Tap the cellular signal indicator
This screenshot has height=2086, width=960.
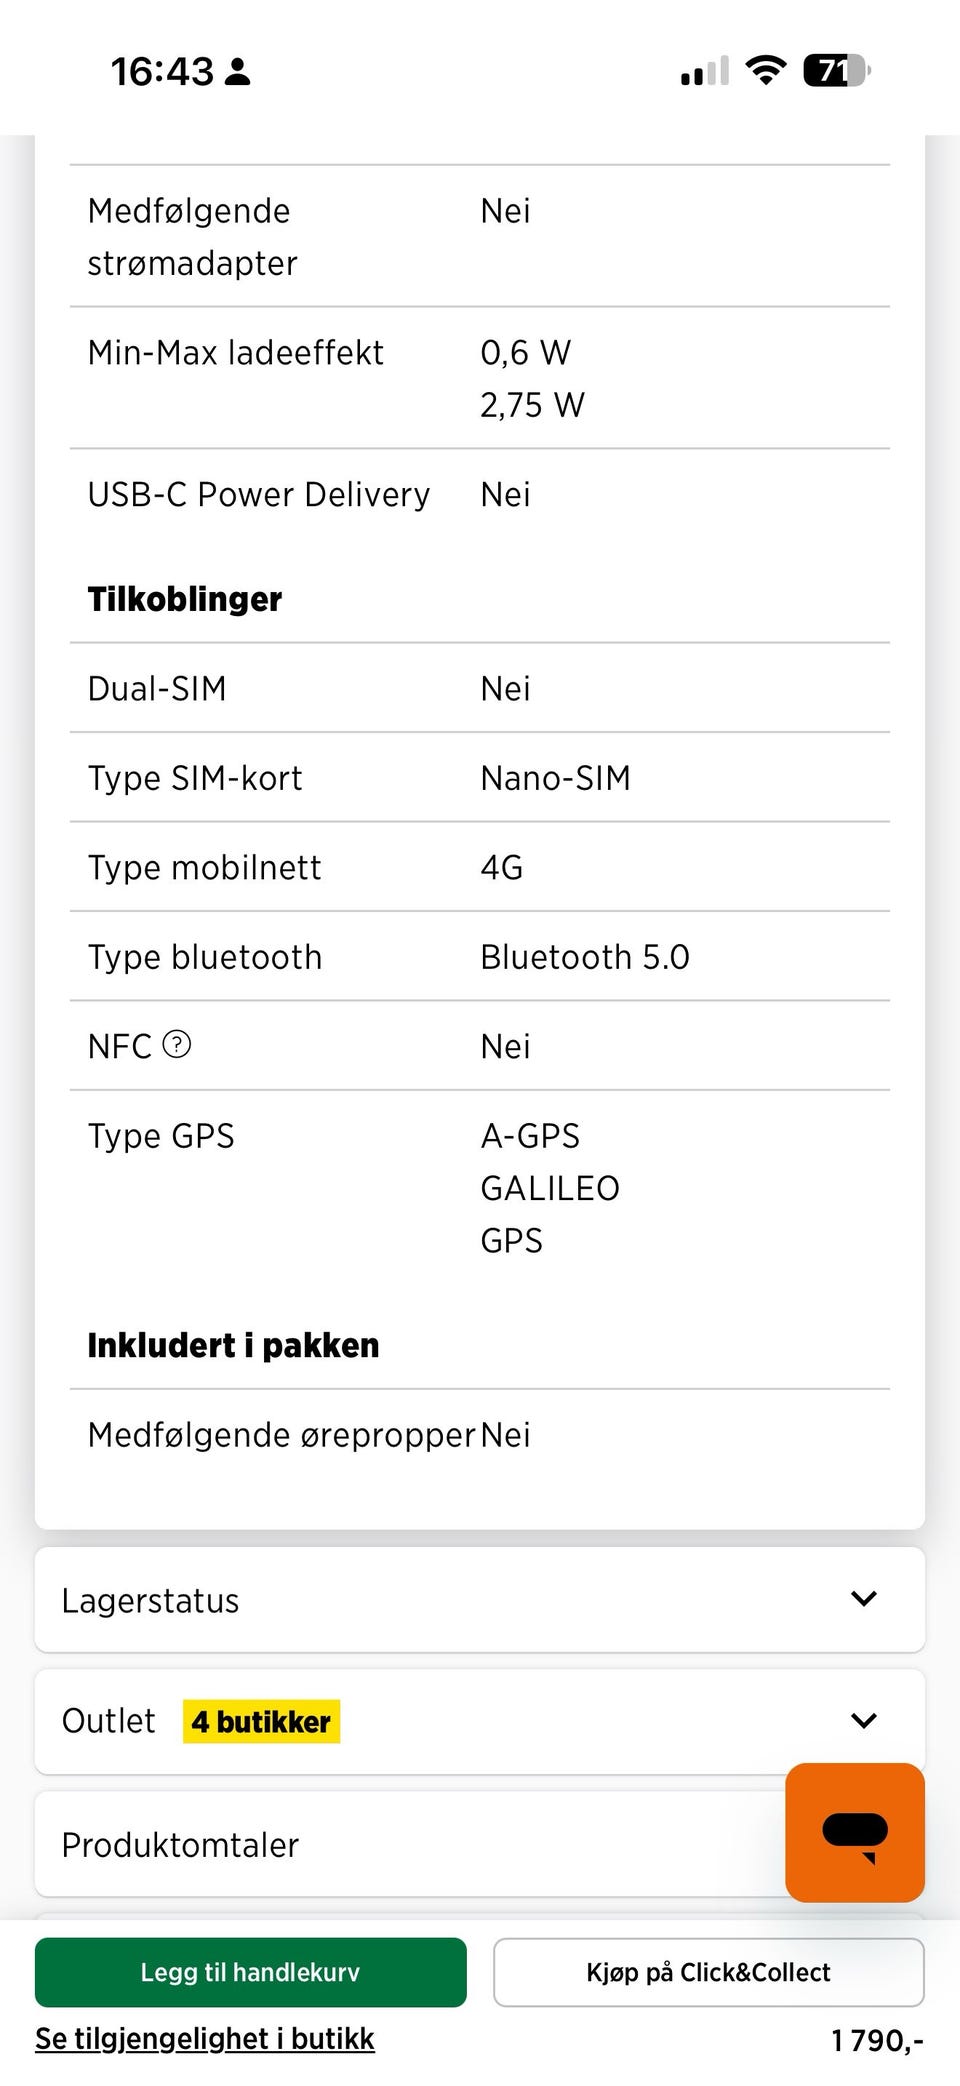(x=701, y=68)
